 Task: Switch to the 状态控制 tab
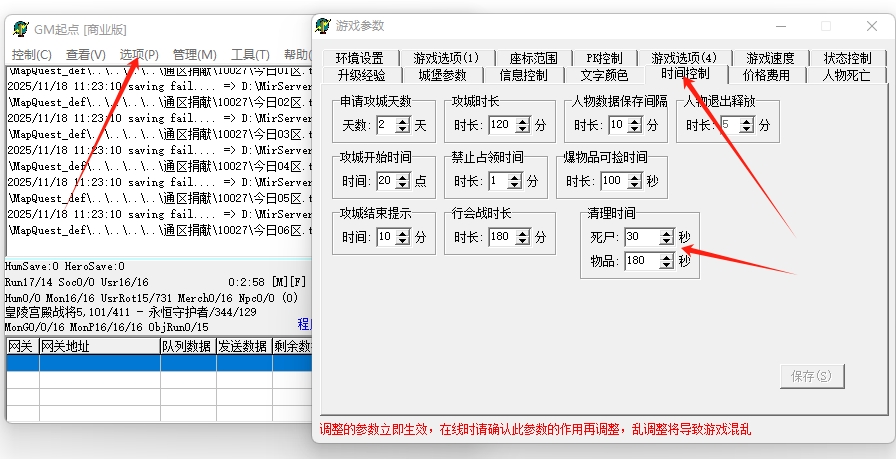pyautogui.click(x=847, y=58)
